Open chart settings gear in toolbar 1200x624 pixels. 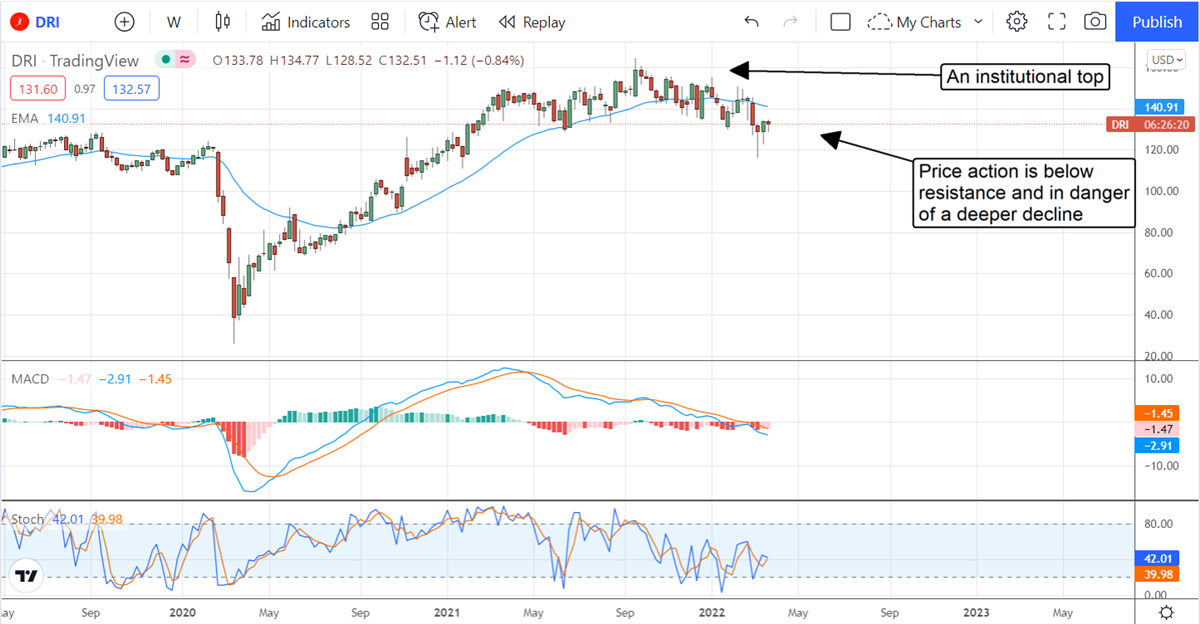1017,22
